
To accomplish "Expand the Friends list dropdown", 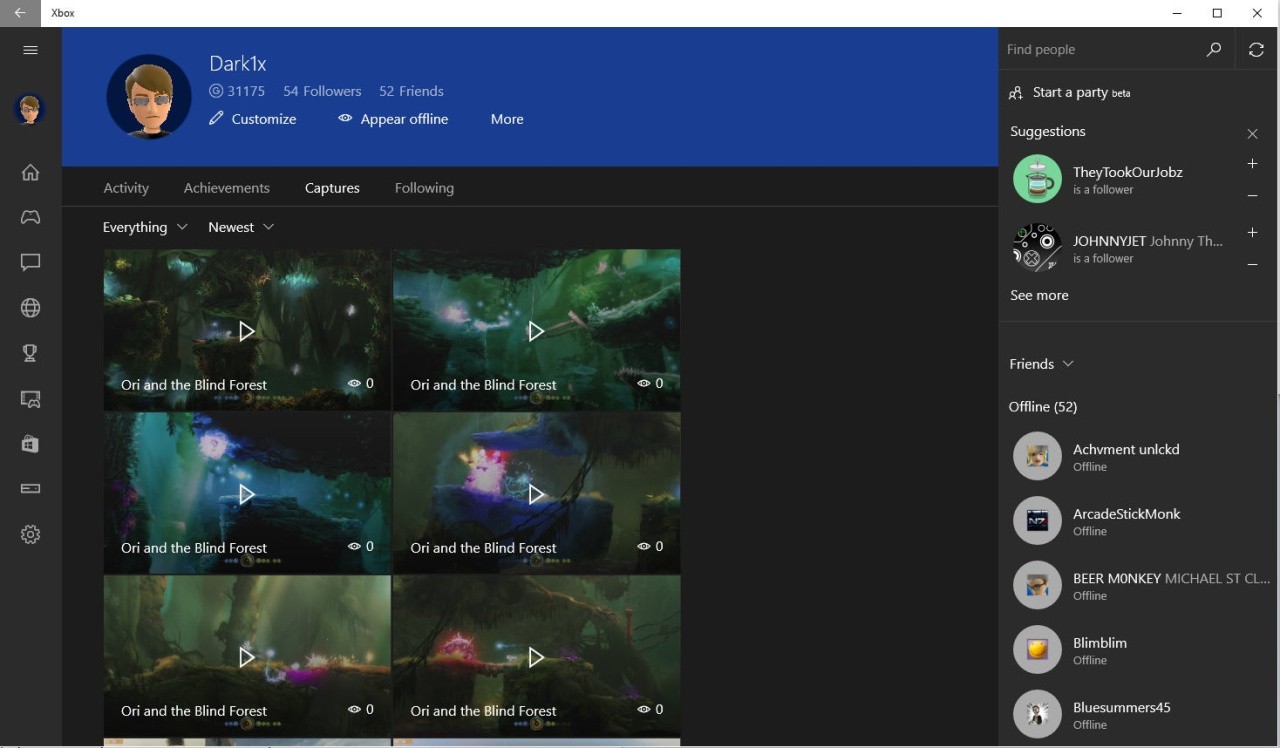I will [1042, 364].
